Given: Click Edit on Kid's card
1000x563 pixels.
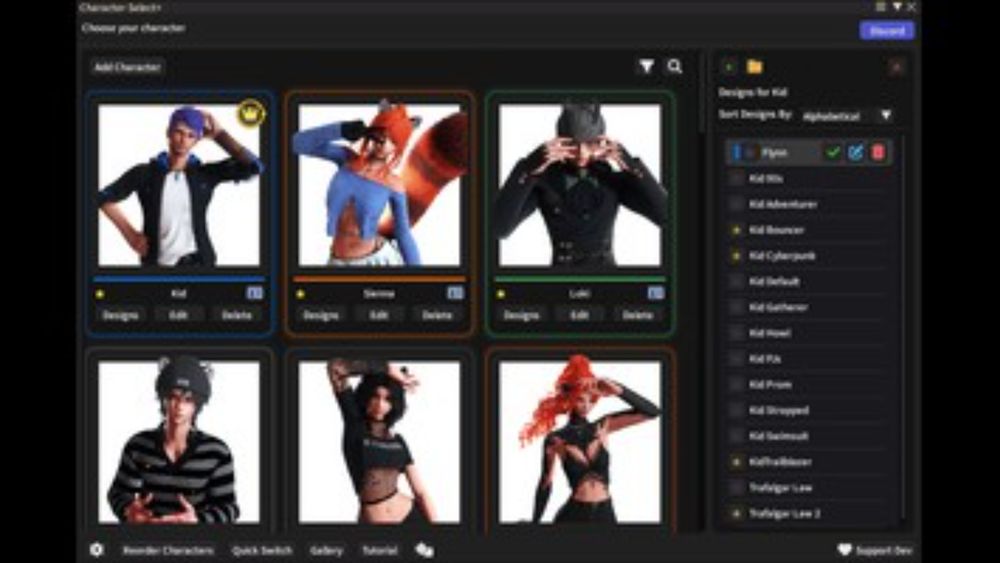Looking at the screenshot, I should [x=179, y=315].
